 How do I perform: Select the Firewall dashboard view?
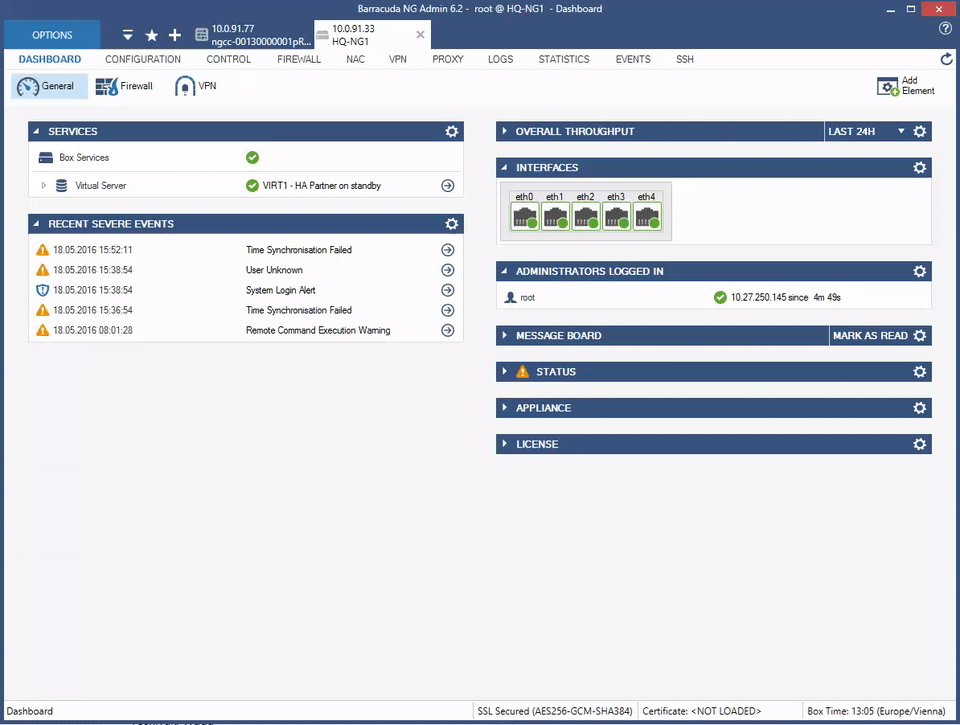(x=124, y=86)
